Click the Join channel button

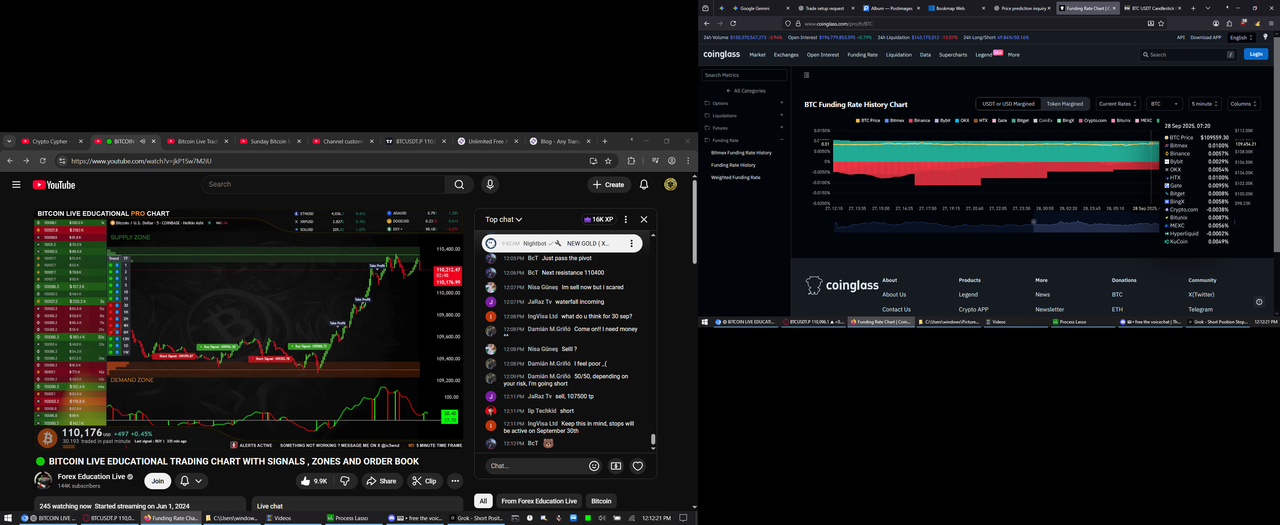click(x=157, y=481)
